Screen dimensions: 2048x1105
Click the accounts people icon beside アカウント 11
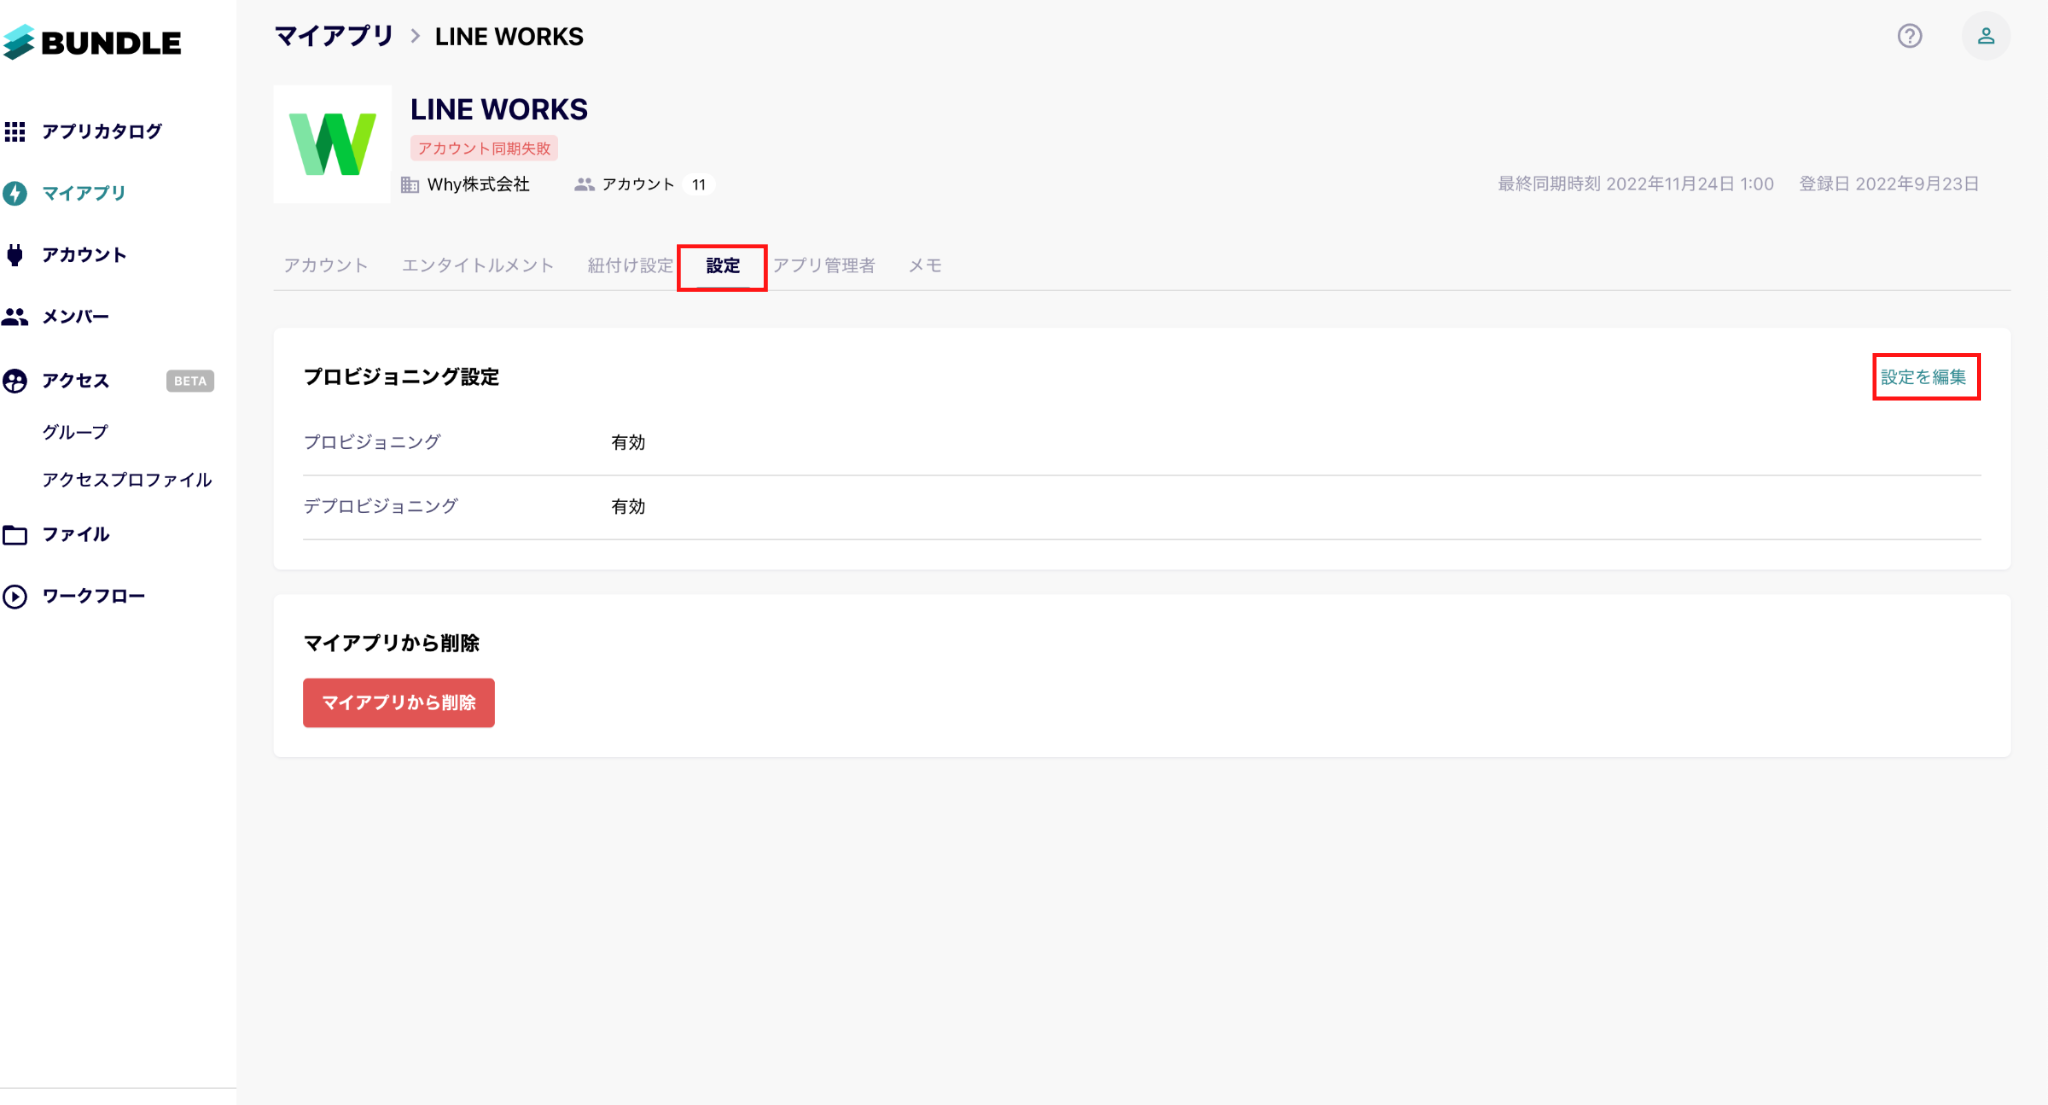[x=585, y=185]
